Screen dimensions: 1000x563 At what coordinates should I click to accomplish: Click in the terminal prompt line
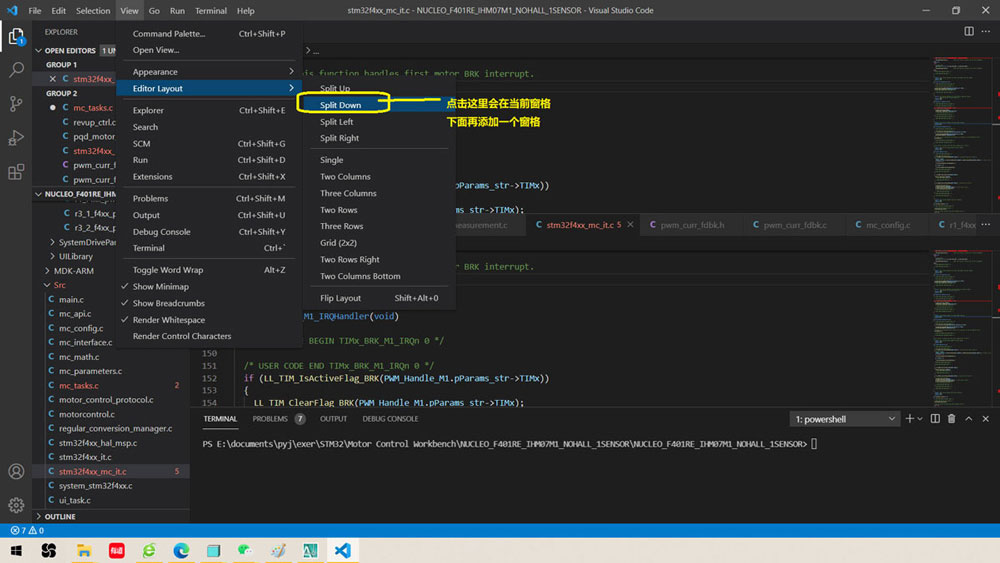(x=509, y=444)
